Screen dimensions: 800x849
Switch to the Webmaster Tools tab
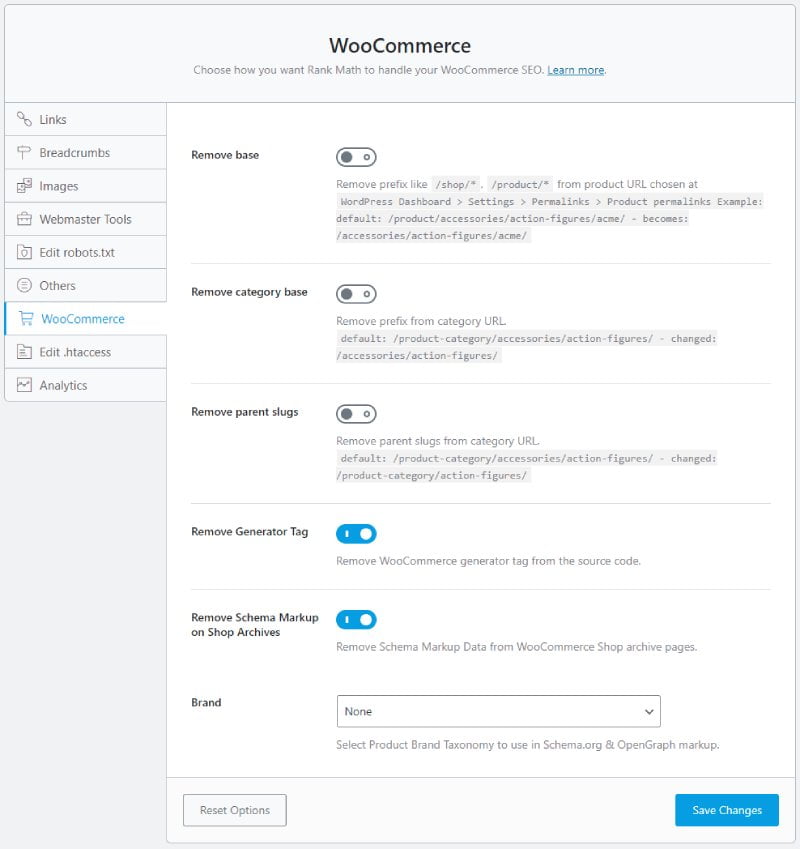[85, 219]
